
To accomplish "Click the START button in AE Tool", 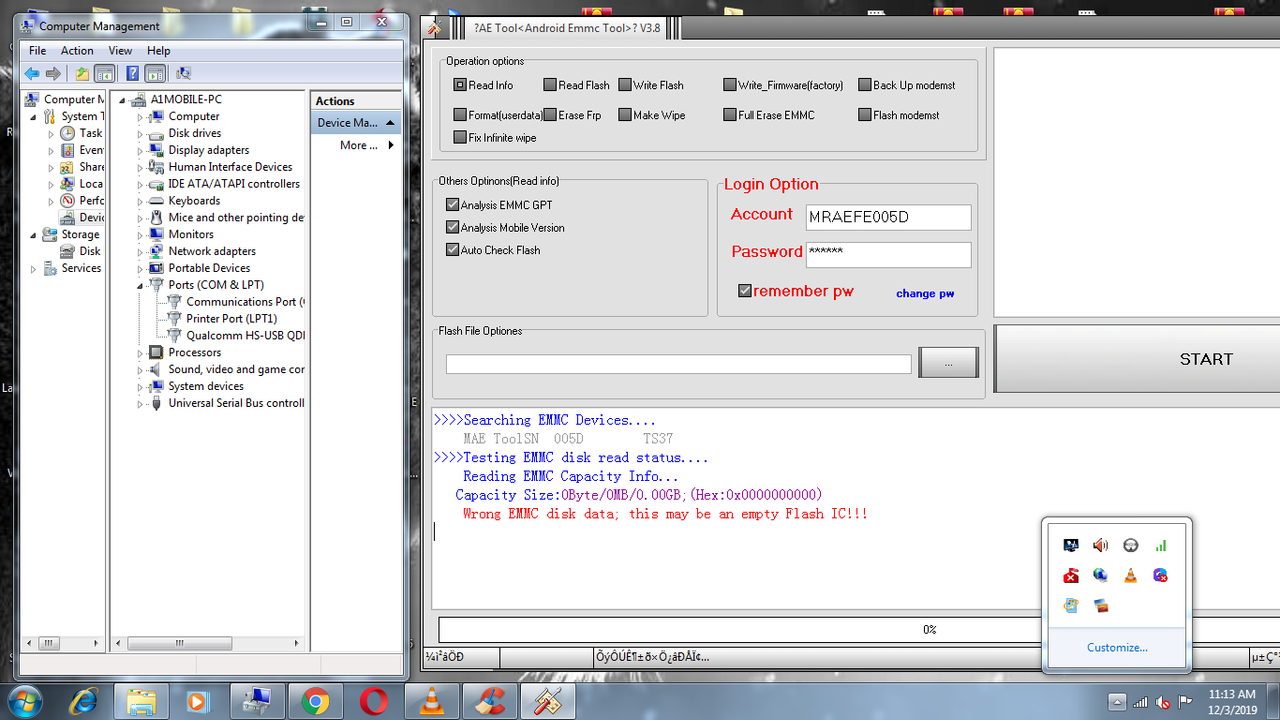I will point(1137,359).
